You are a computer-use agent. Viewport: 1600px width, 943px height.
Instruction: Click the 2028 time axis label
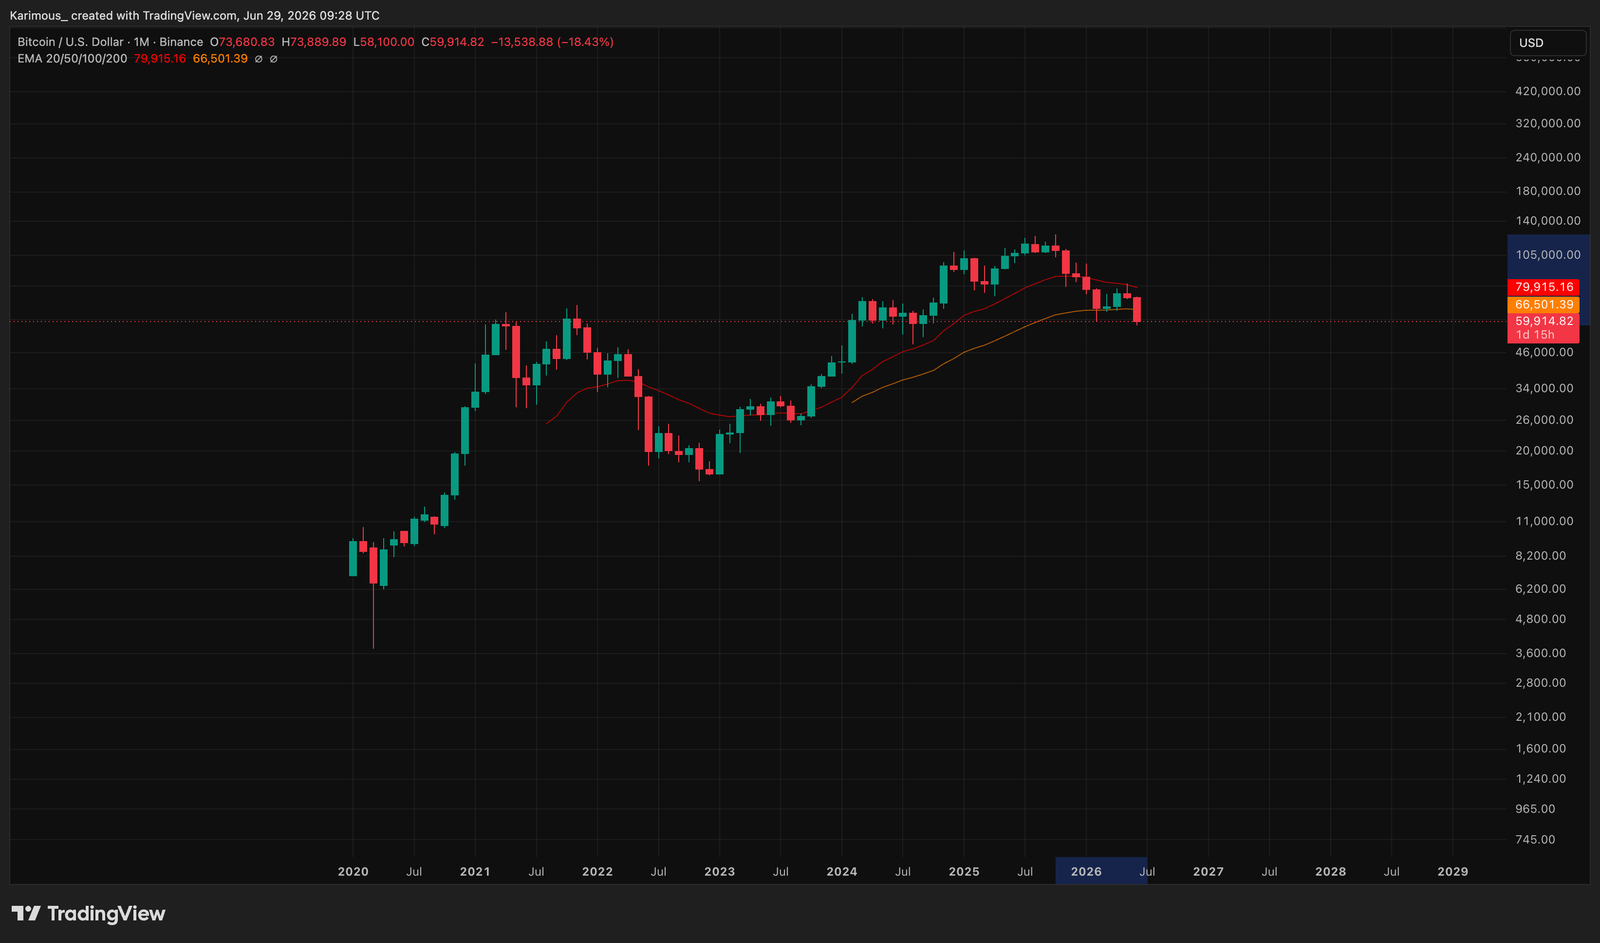1330,872
